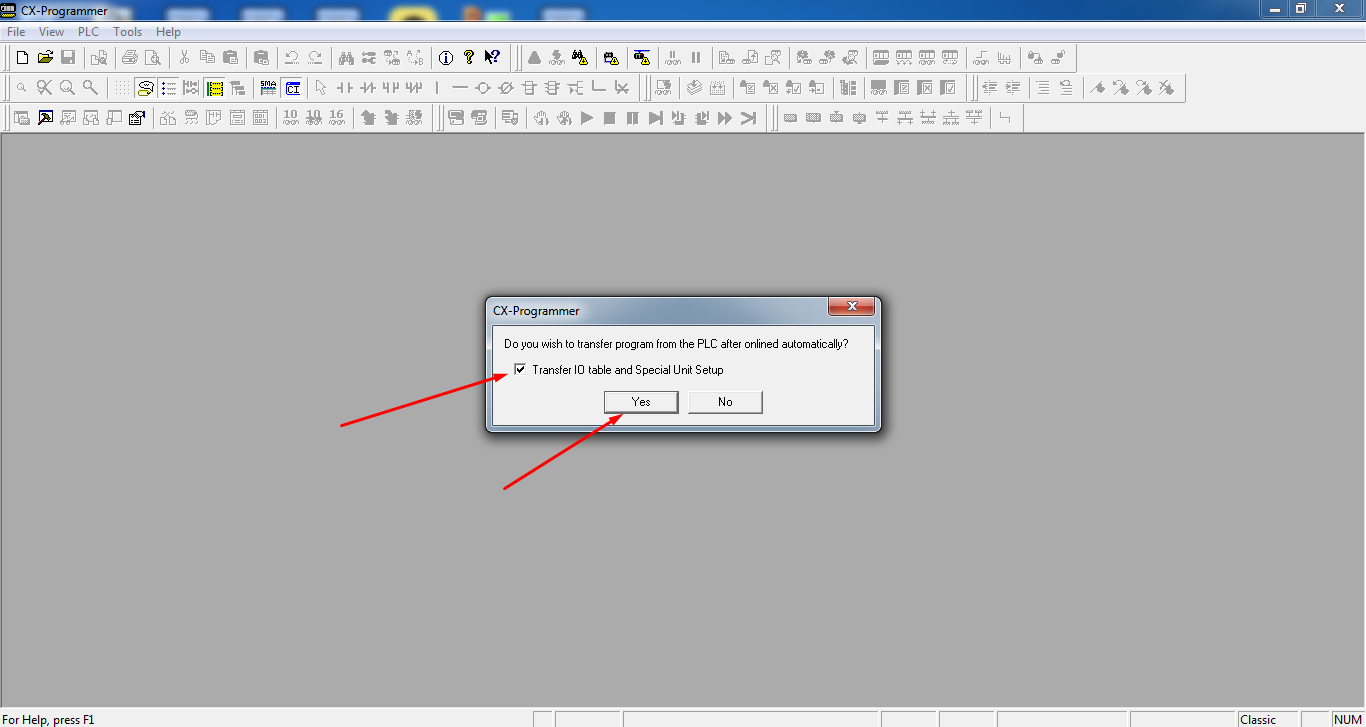
Task: Click the simulation Stop square icon
Action: coord(610,118)
